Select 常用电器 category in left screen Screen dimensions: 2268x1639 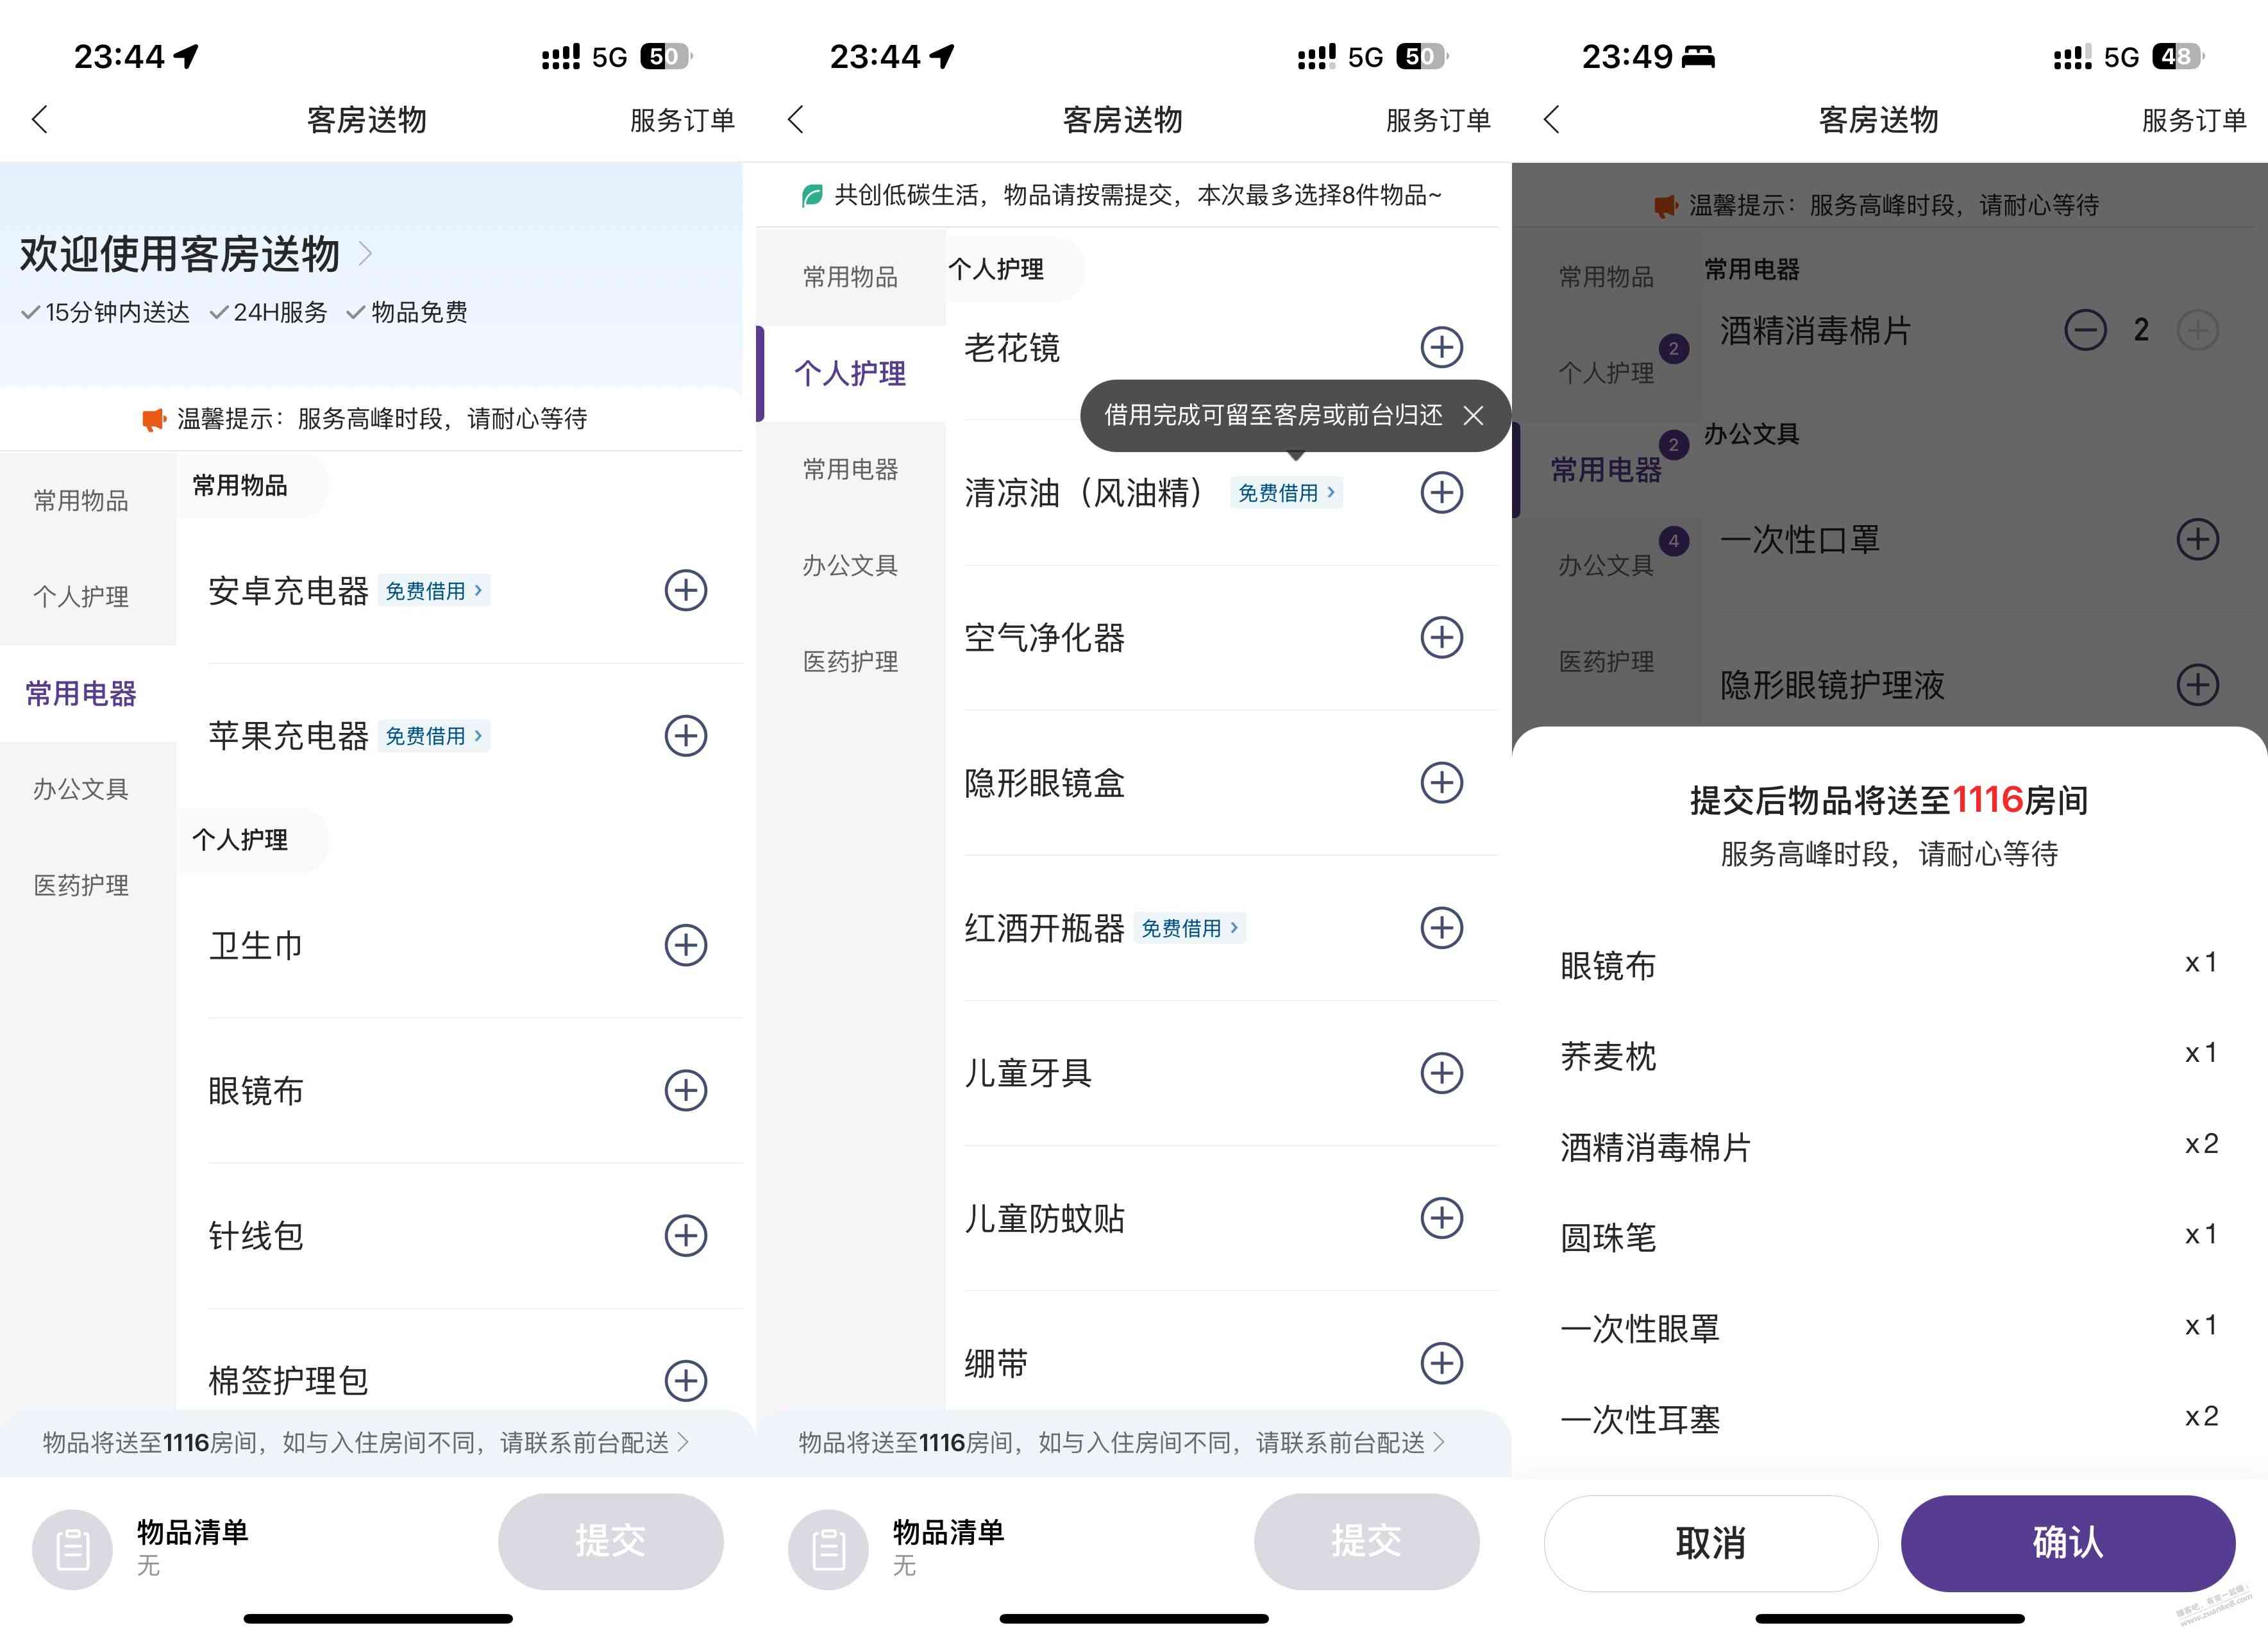click(x=82, y=693)
